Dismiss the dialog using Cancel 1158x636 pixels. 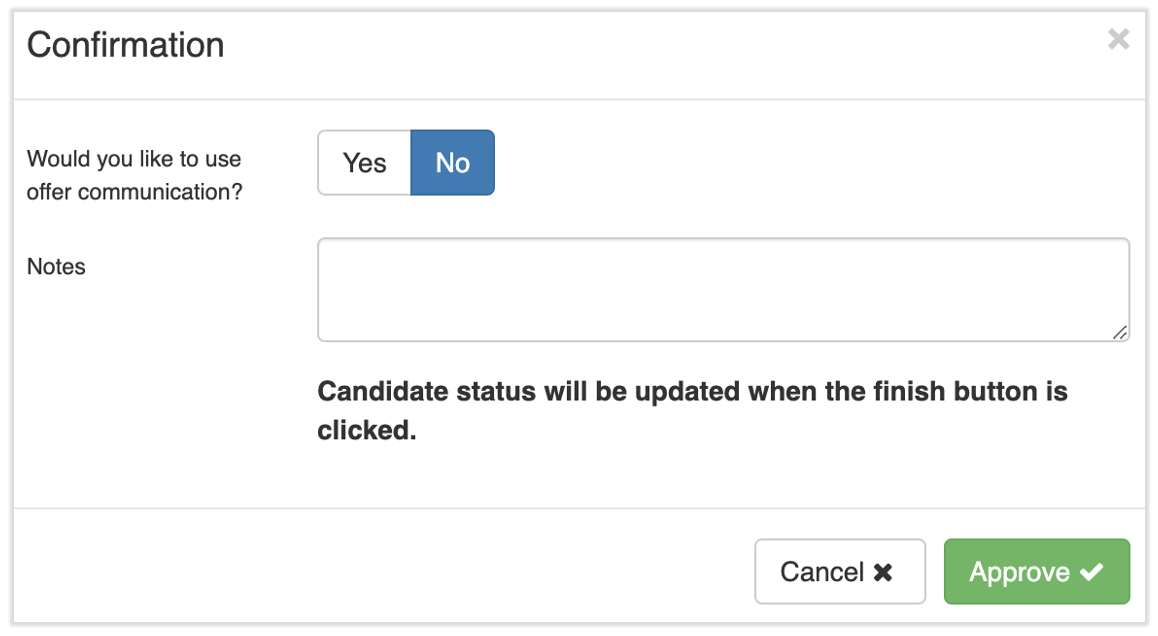pyautogui.click(x=839, y=572)
